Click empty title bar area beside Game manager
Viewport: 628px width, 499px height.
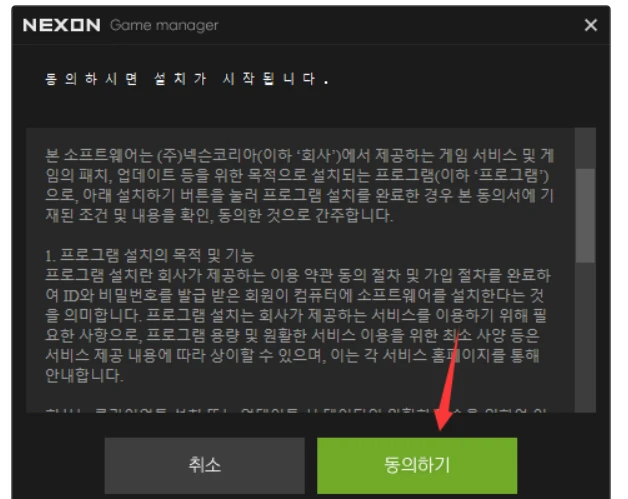[401, 25]
